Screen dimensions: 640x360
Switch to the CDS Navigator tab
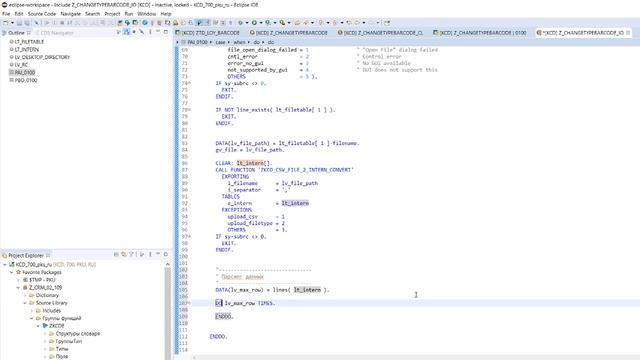click(x=57, y=33)
